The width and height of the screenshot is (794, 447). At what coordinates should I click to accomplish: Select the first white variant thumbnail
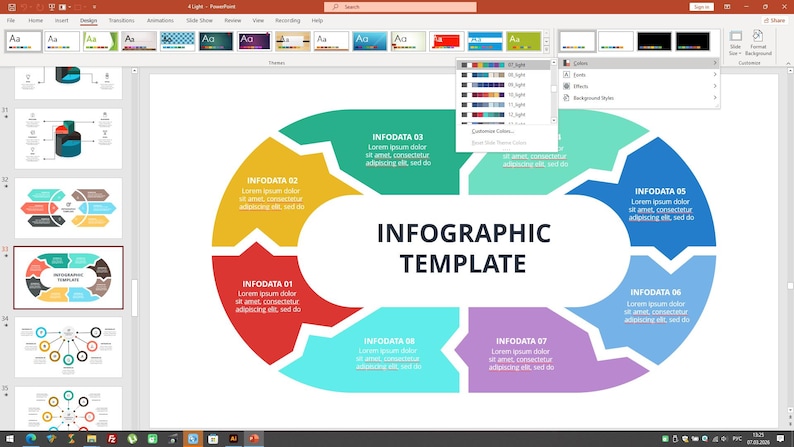pyautogui.click(x=577, y=41)
